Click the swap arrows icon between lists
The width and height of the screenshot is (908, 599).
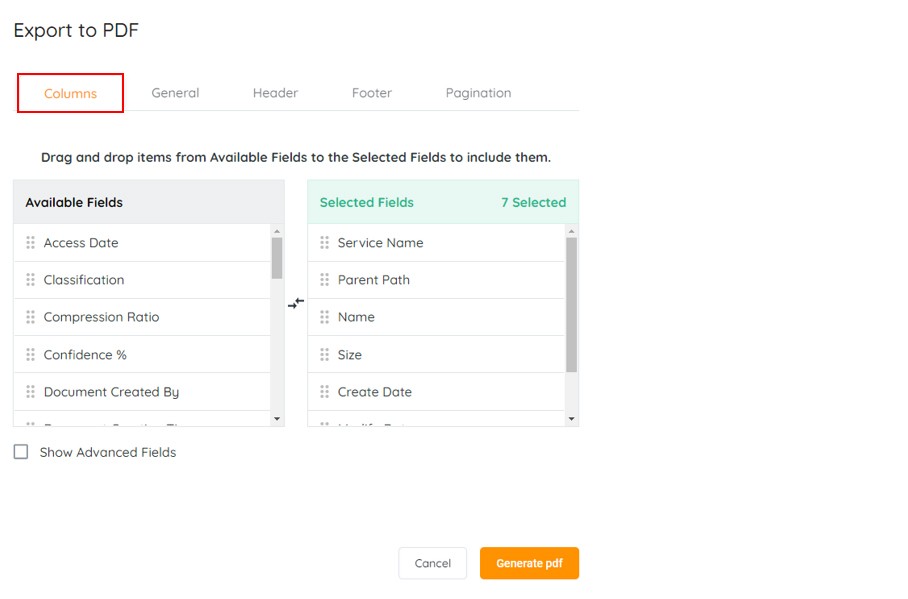pyautogui.click(x=296, y=303)
